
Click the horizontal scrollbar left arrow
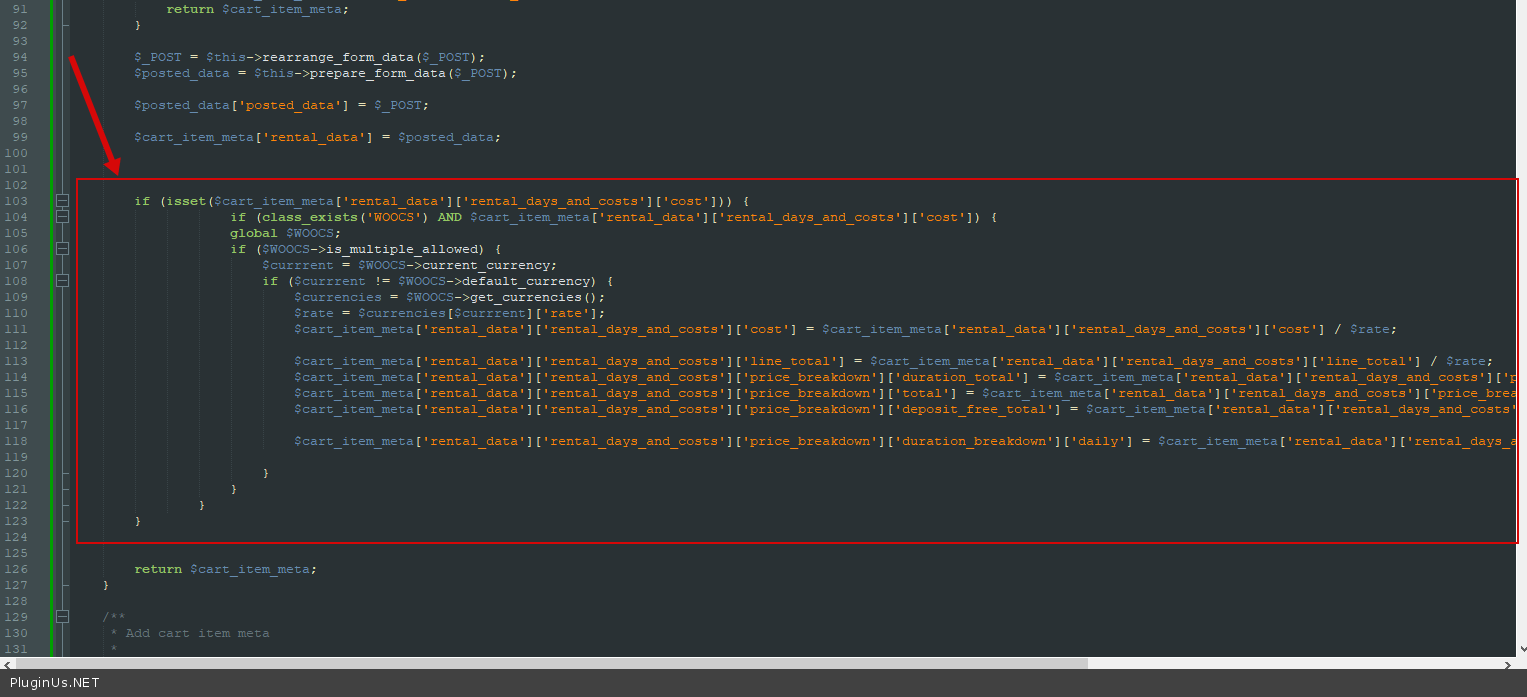(8, 663)
